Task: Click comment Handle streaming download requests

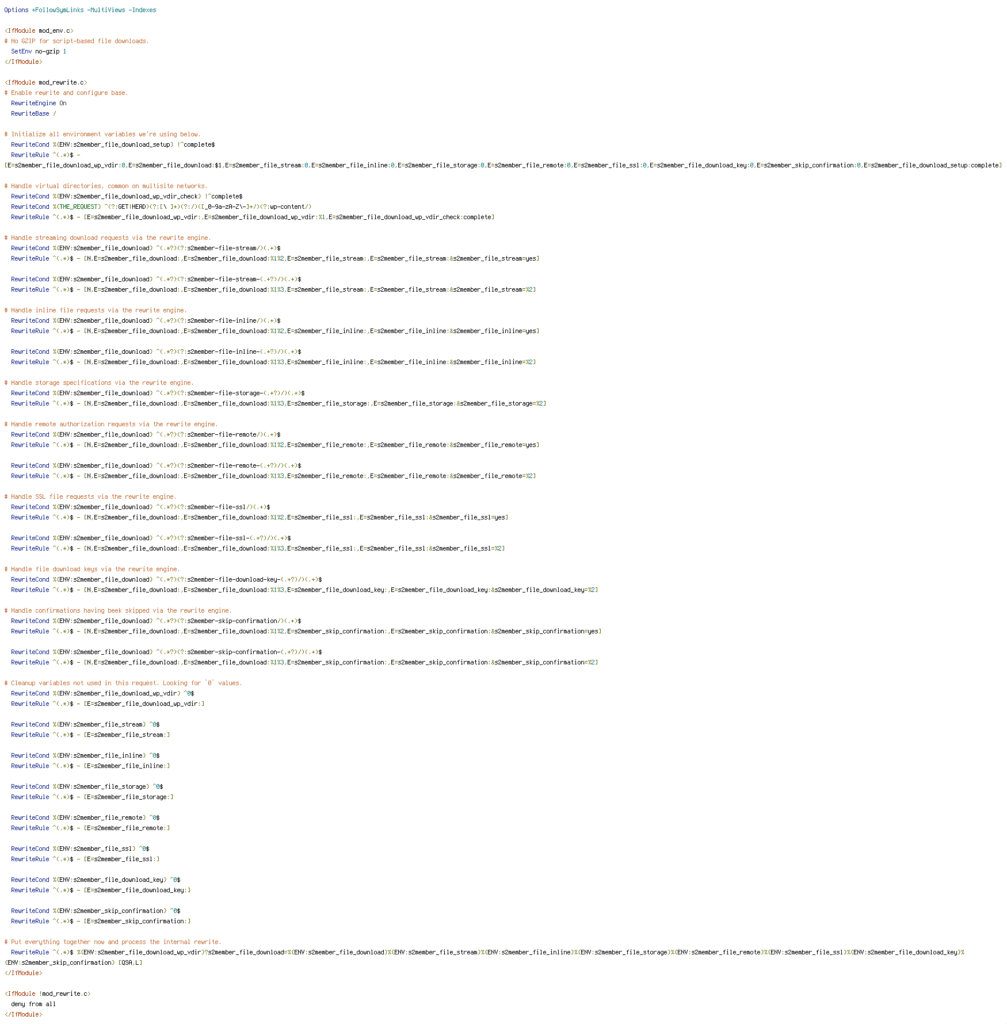Action: point(108,238)
